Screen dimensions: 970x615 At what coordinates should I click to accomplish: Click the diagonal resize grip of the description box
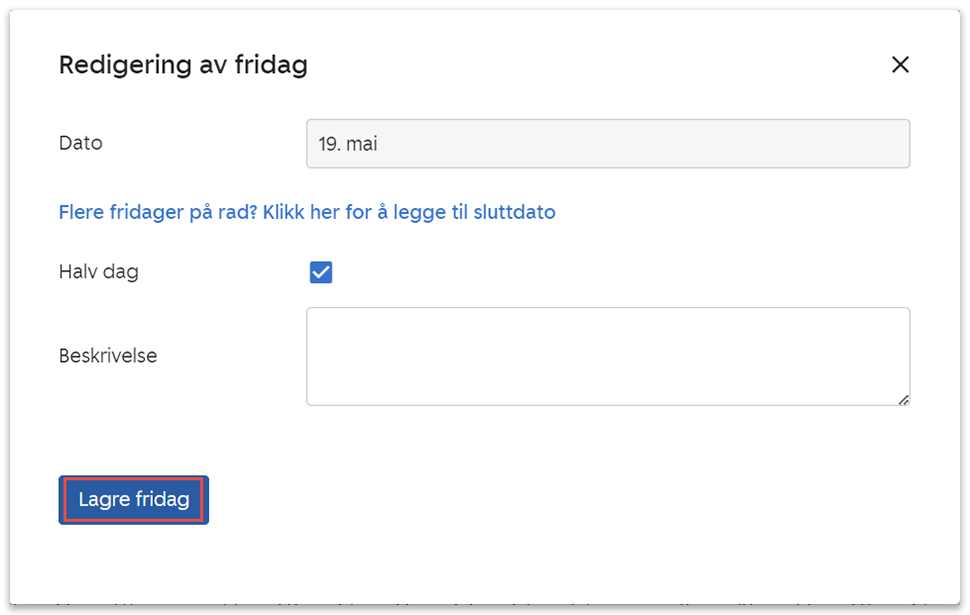tap(903, 399)
